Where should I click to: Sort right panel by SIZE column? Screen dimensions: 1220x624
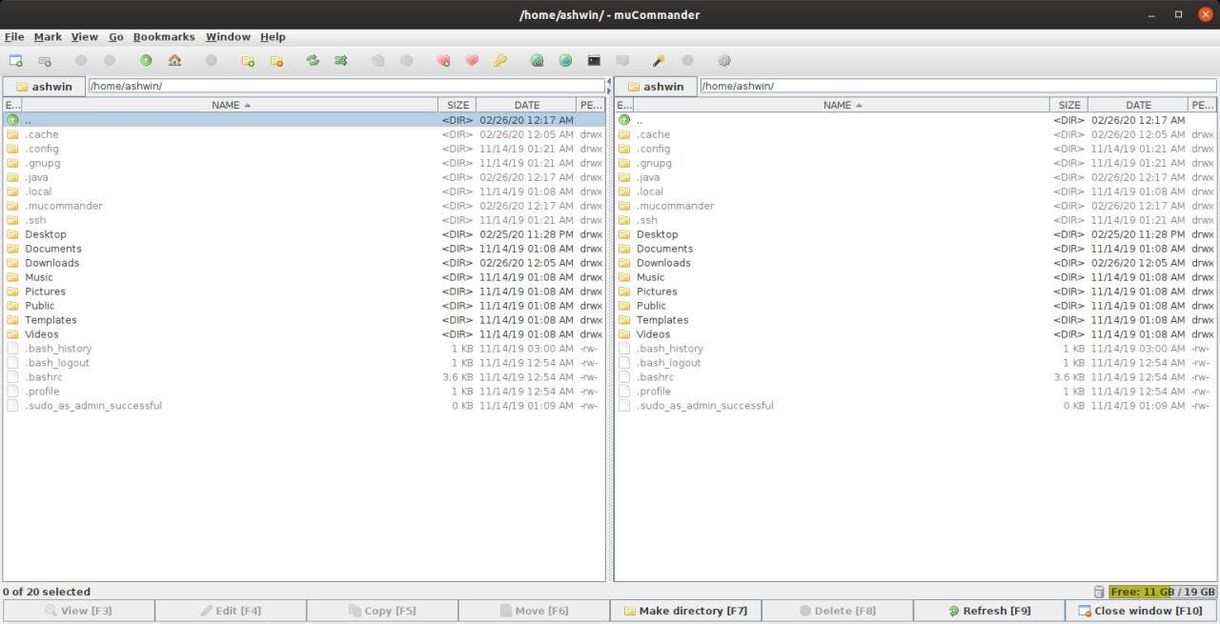(1070, 105)
